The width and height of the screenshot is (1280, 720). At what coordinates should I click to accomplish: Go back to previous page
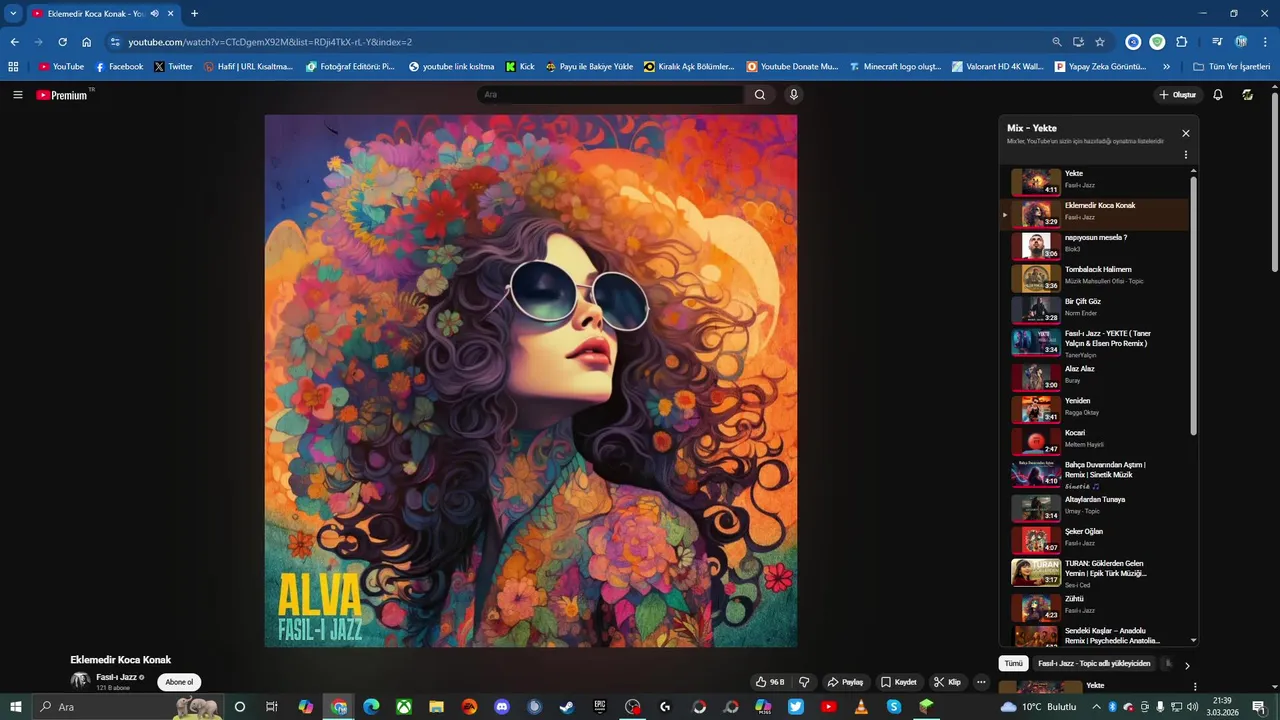(x=14, y=42)
